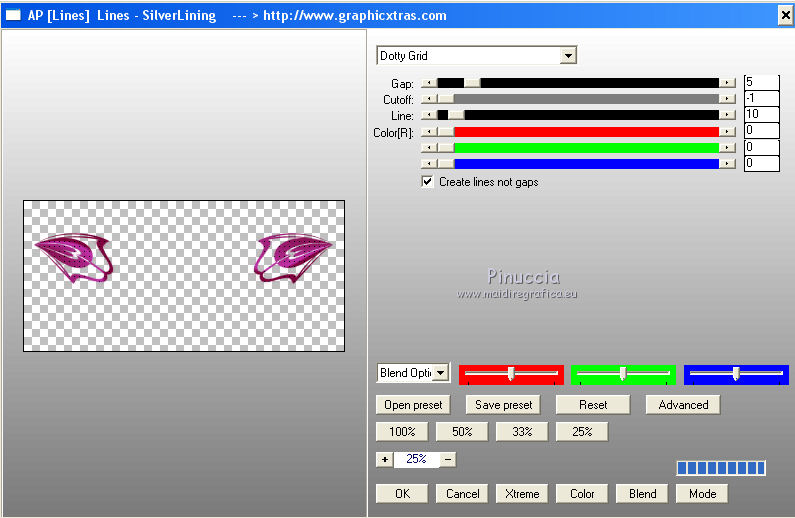The height and width of the screenshot is (518, 795).
Task: Click the 25% zoom value display
Action: click(416, 459)
